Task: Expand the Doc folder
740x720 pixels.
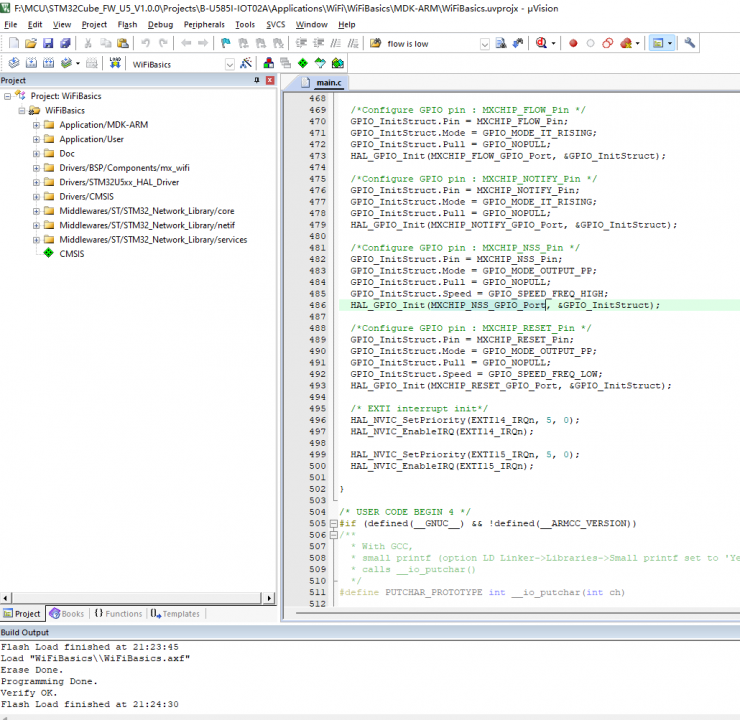Action: click(36, 154)
